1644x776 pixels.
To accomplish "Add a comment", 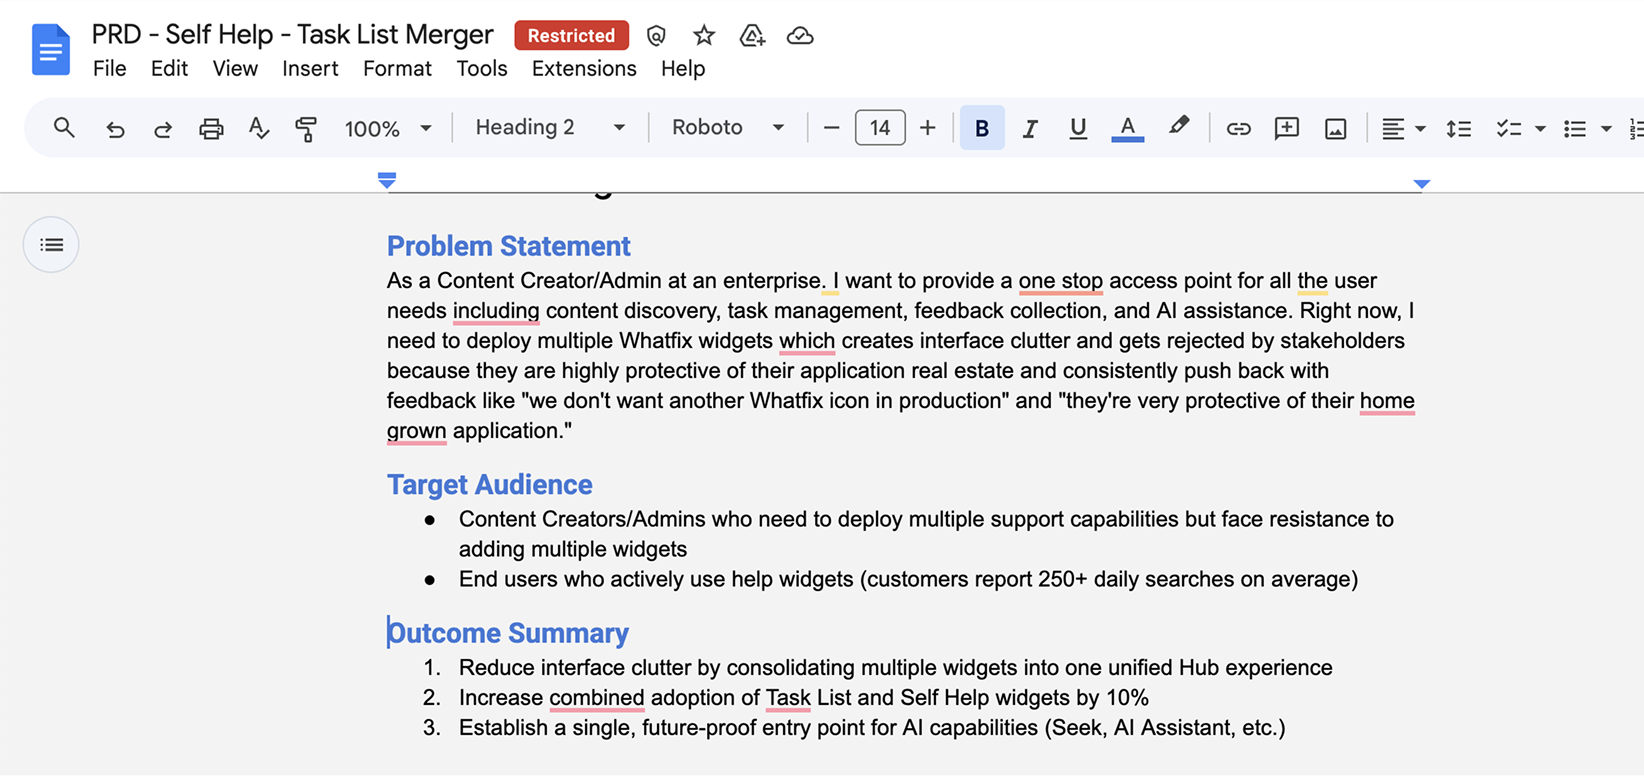I will [x=1287, y=128].
